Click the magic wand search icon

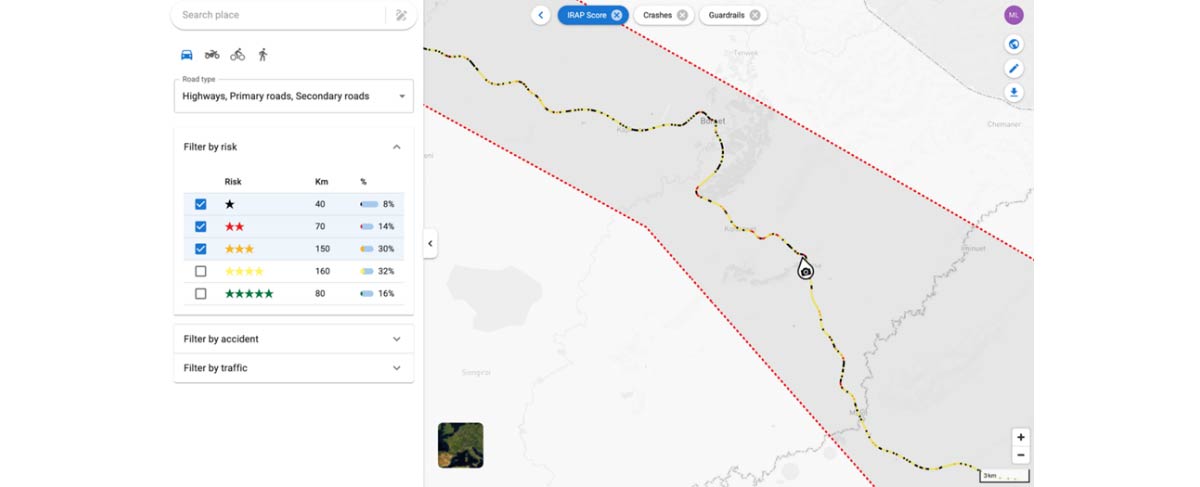pyautogui.click(x=401, y=15)
